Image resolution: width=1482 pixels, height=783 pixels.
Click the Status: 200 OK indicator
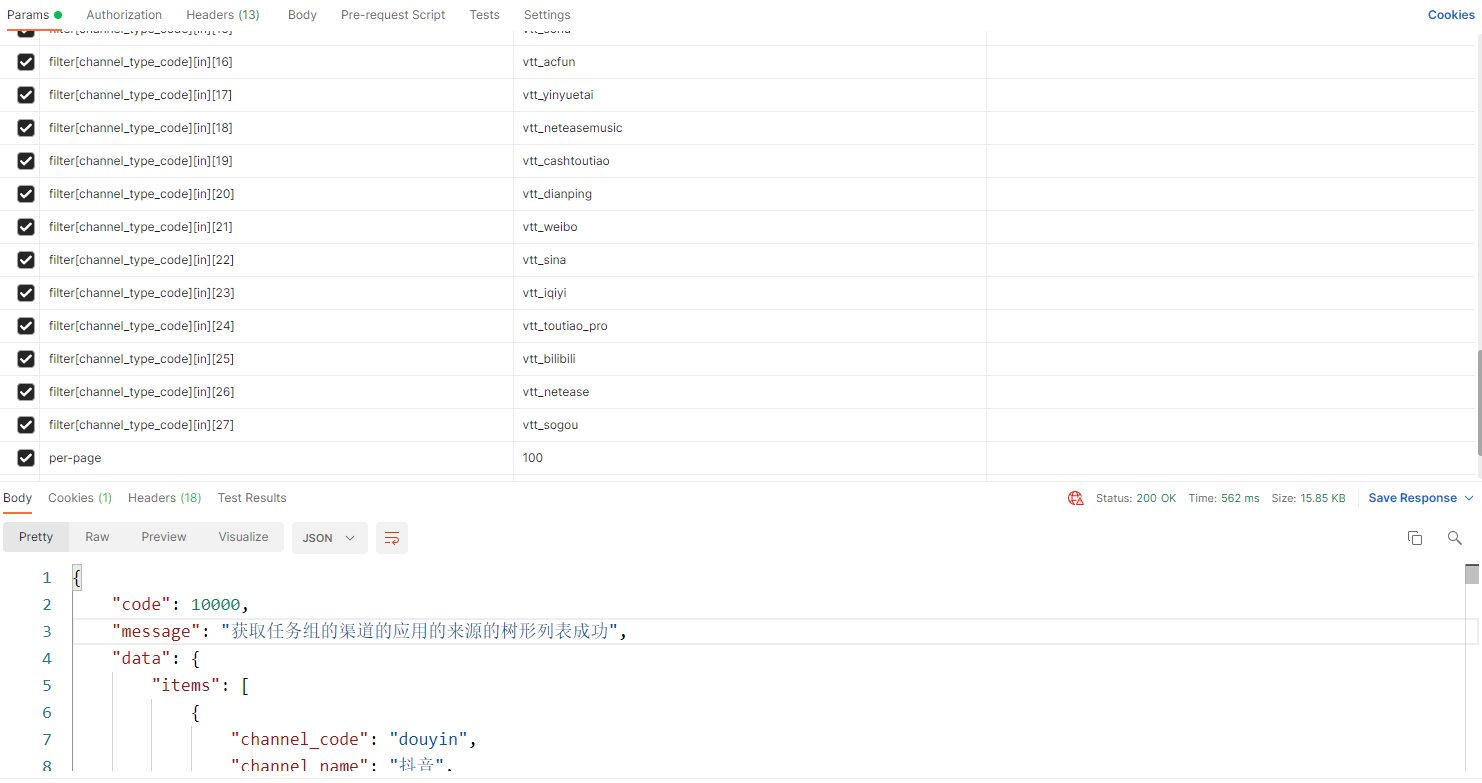1136,498
